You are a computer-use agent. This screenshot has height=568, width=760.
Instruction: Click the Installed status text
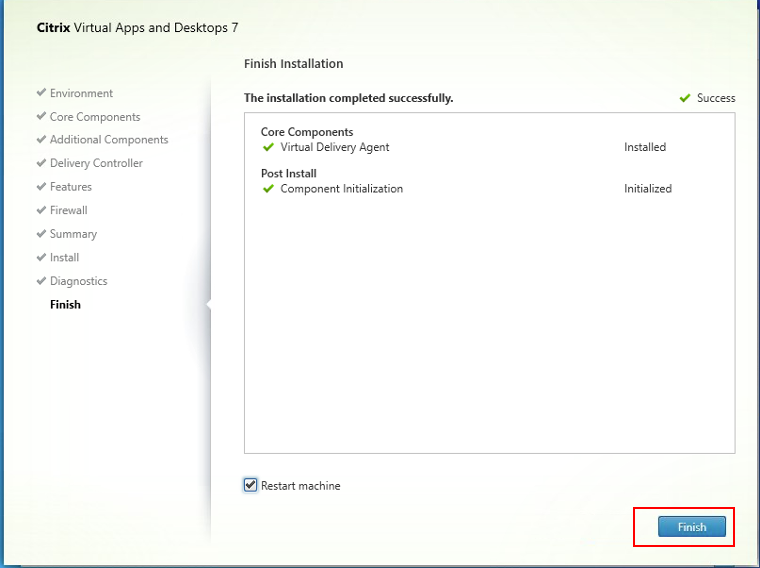coord(645,147)
